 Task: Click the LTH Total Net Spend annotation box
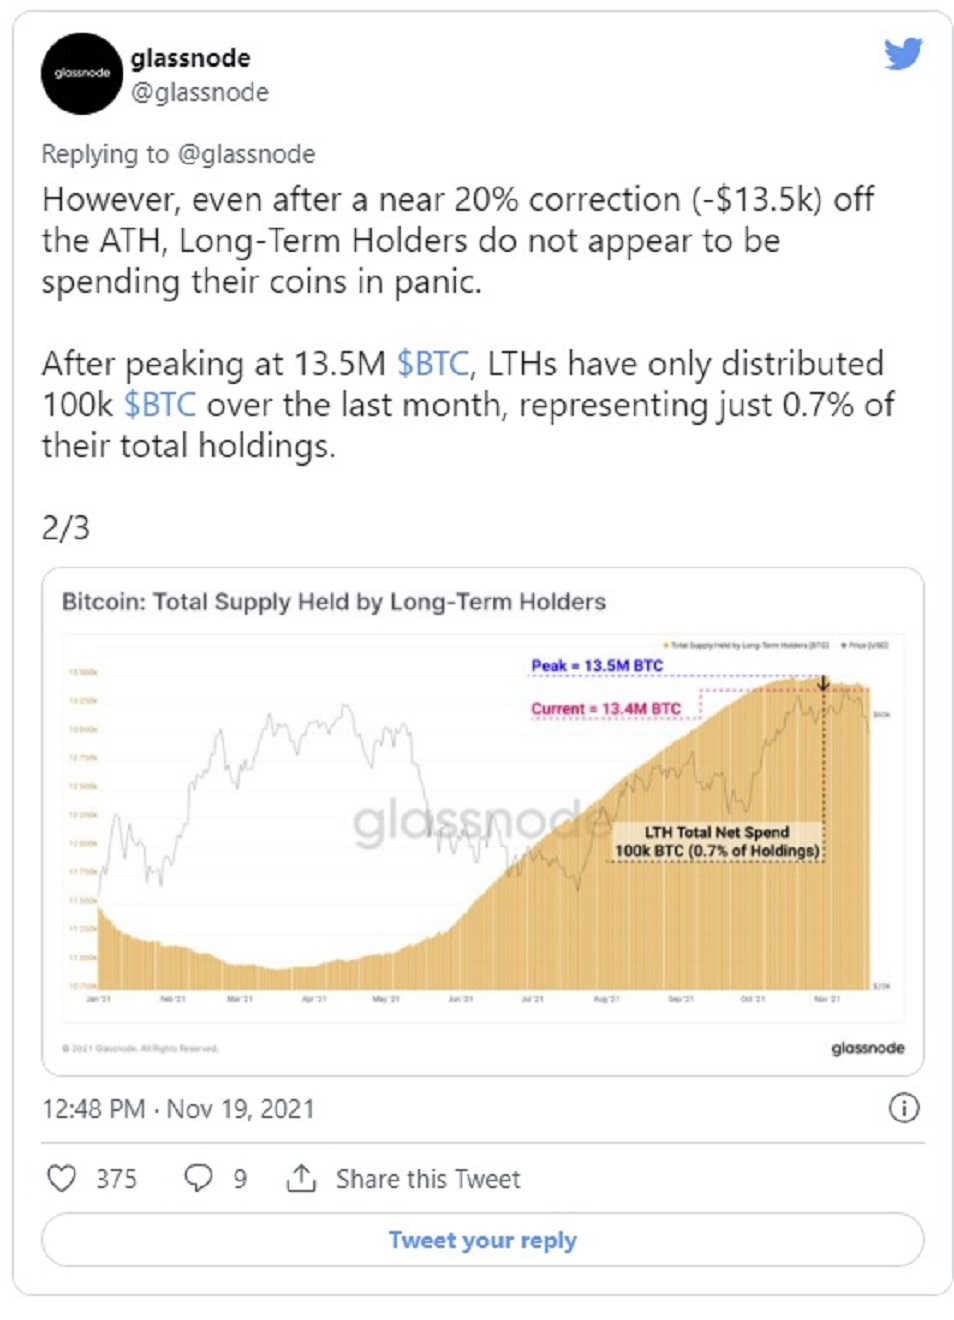point(717,841)
